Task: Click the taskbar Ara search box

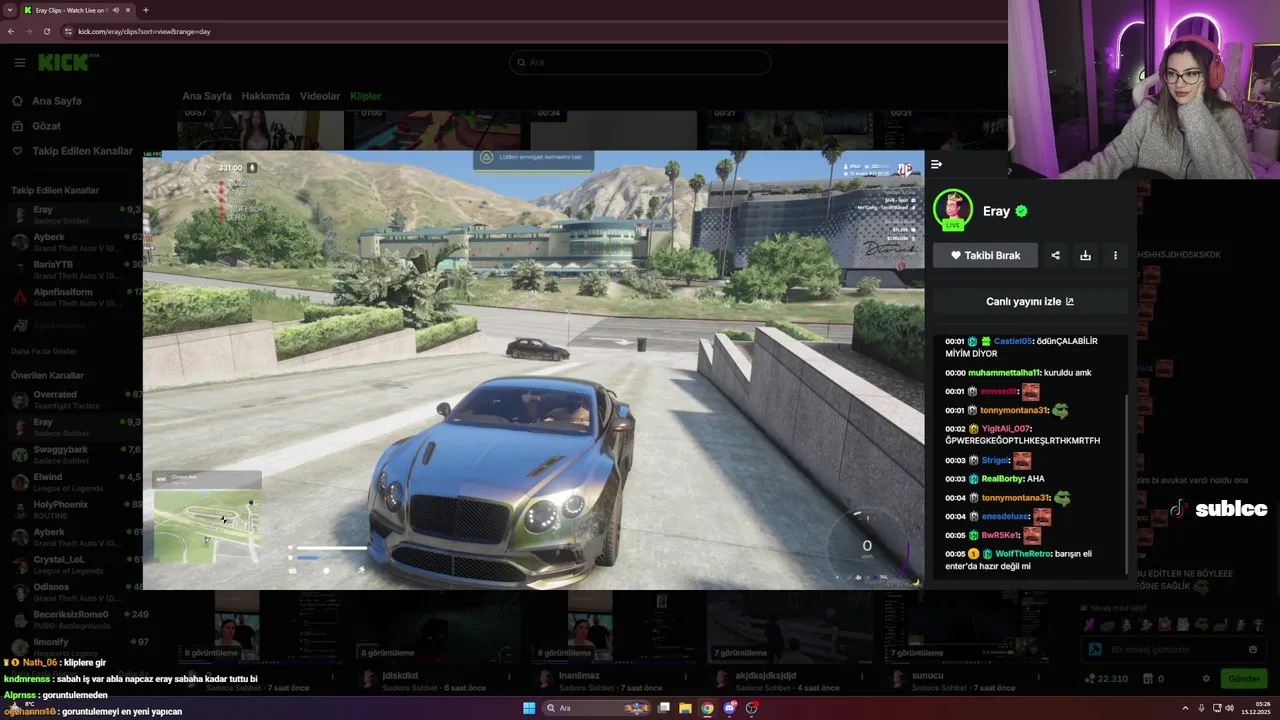Action: (x=597, y=708)
